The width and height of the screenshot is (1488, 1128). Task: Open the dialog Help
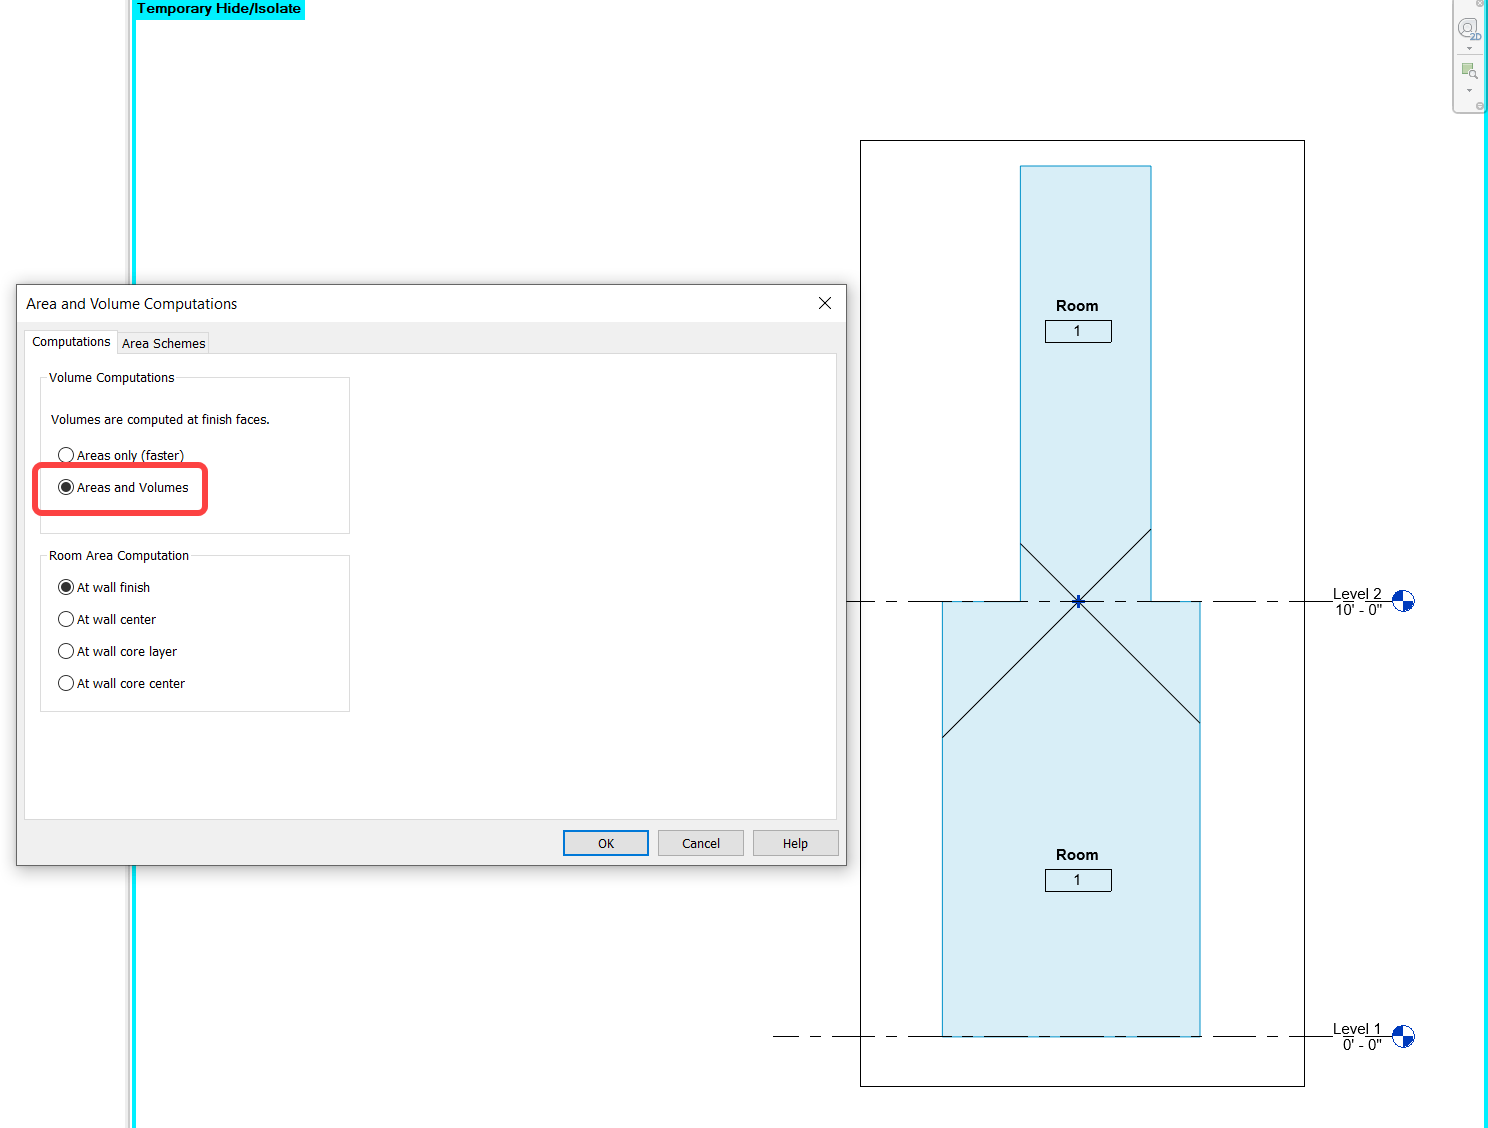pyautogui.click(x=795, y=843)
